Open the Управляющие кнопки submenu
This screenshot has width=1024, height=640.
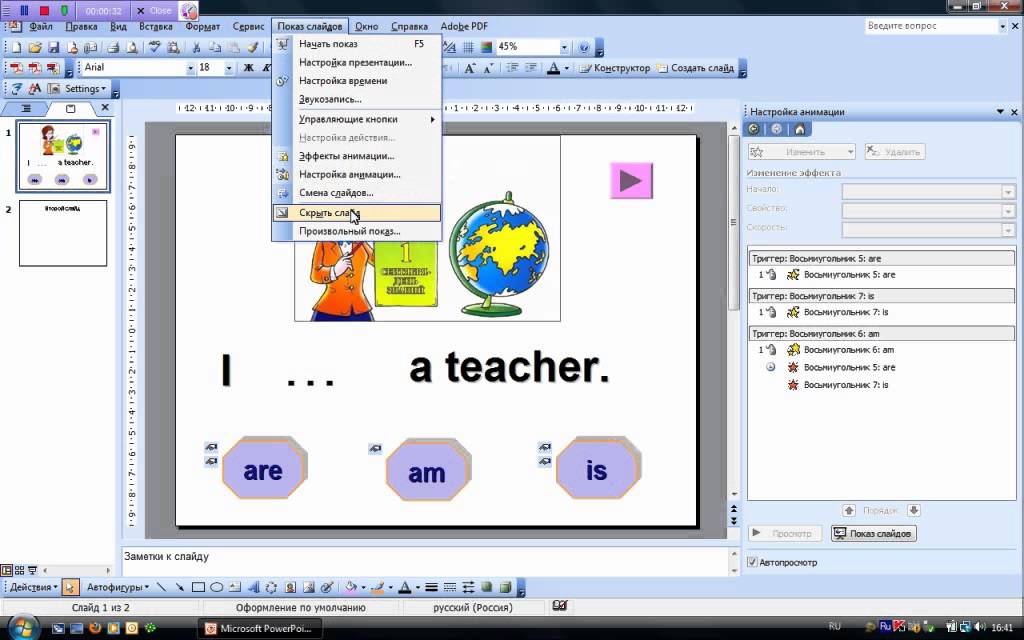coord(357,120)
